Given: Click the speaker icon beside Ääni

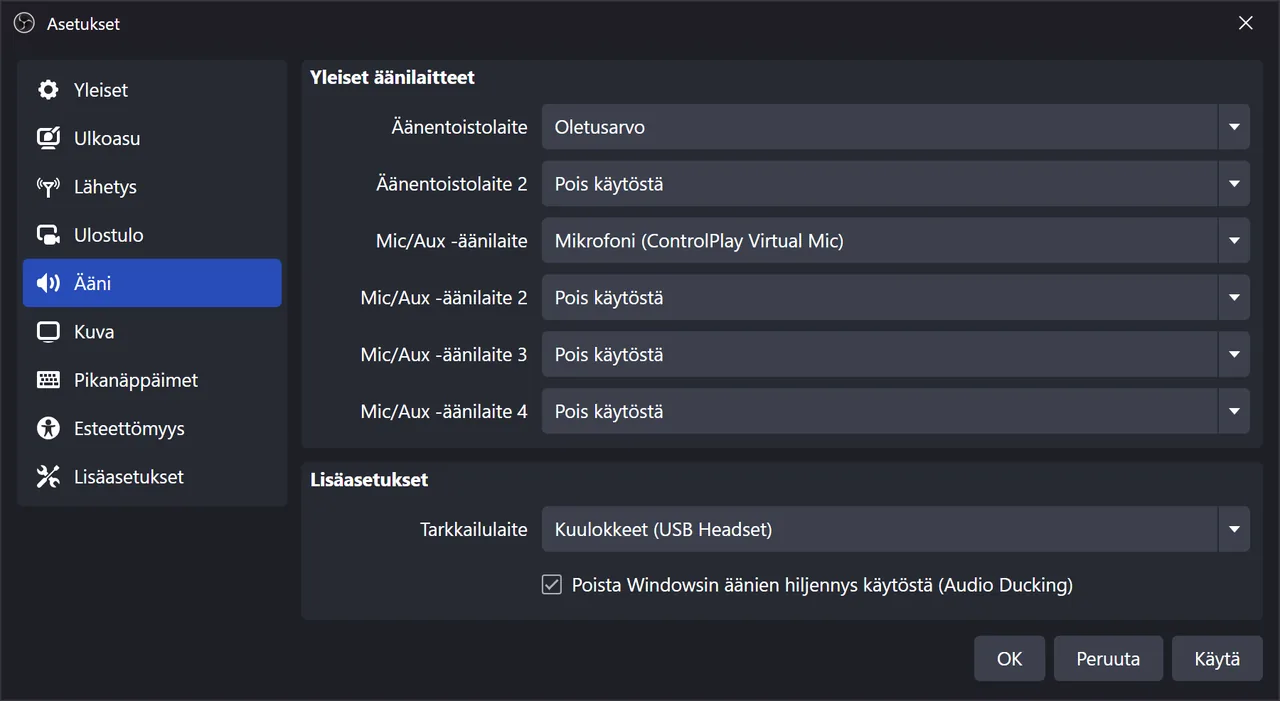Looking at the screenshot, I should (x=48, y=283).
